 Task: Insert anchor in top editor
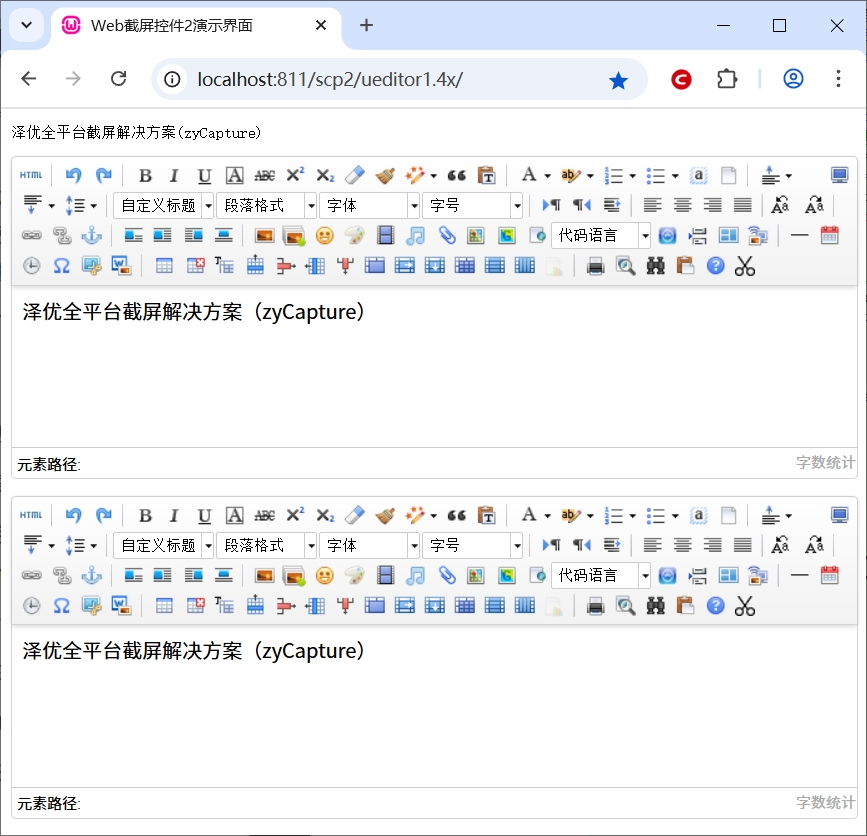pyautogui.click(x=91, y=236)
